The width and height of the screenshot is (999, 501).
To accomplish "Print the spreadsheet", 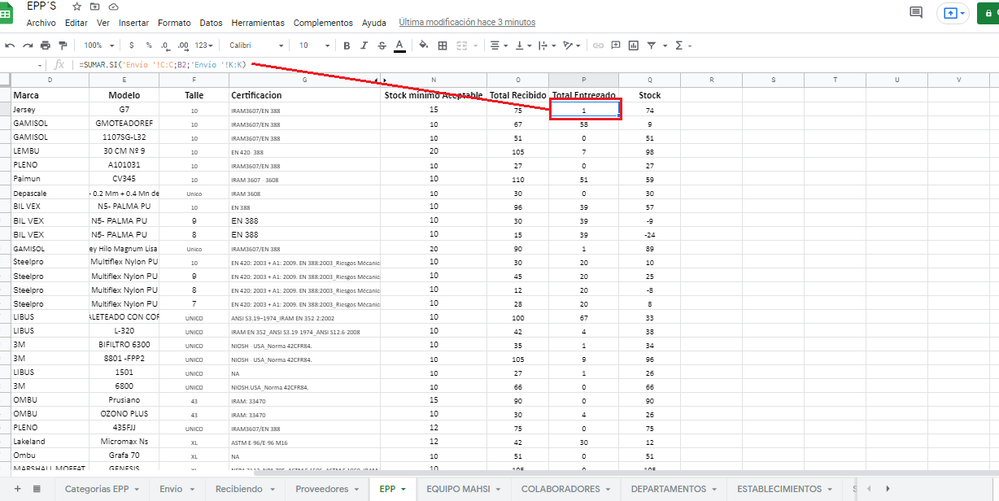I will [45, 45].
